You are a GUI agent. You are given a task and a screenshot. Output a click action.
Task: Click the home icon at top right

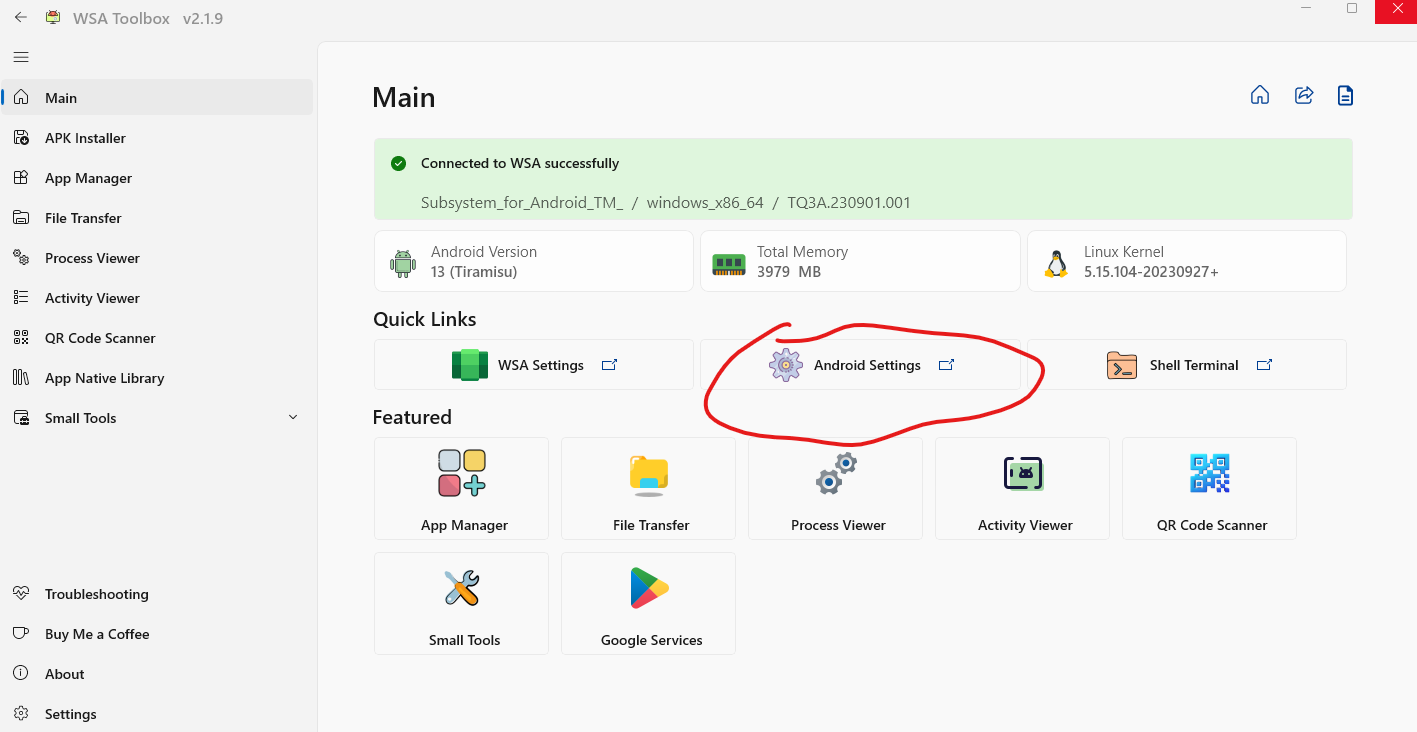pos(1260,95)
